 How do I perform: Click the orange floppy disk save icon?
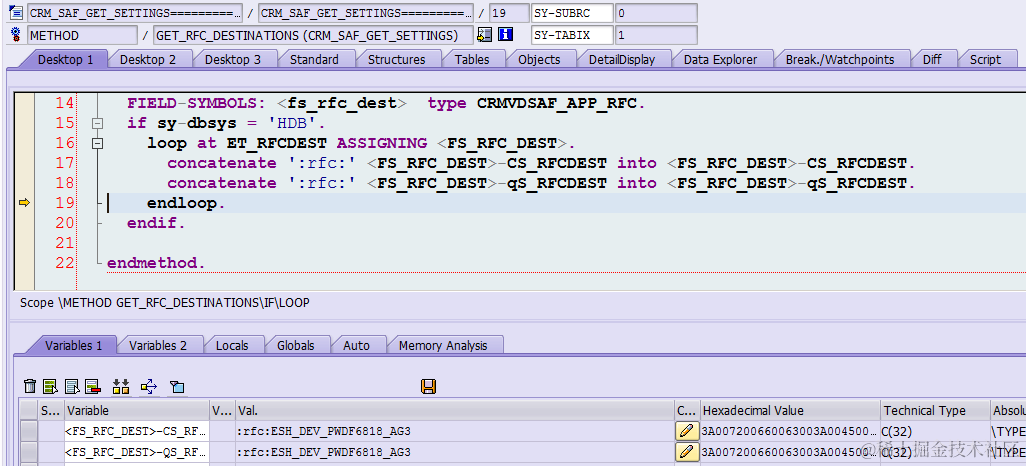(x=429, y=386)
